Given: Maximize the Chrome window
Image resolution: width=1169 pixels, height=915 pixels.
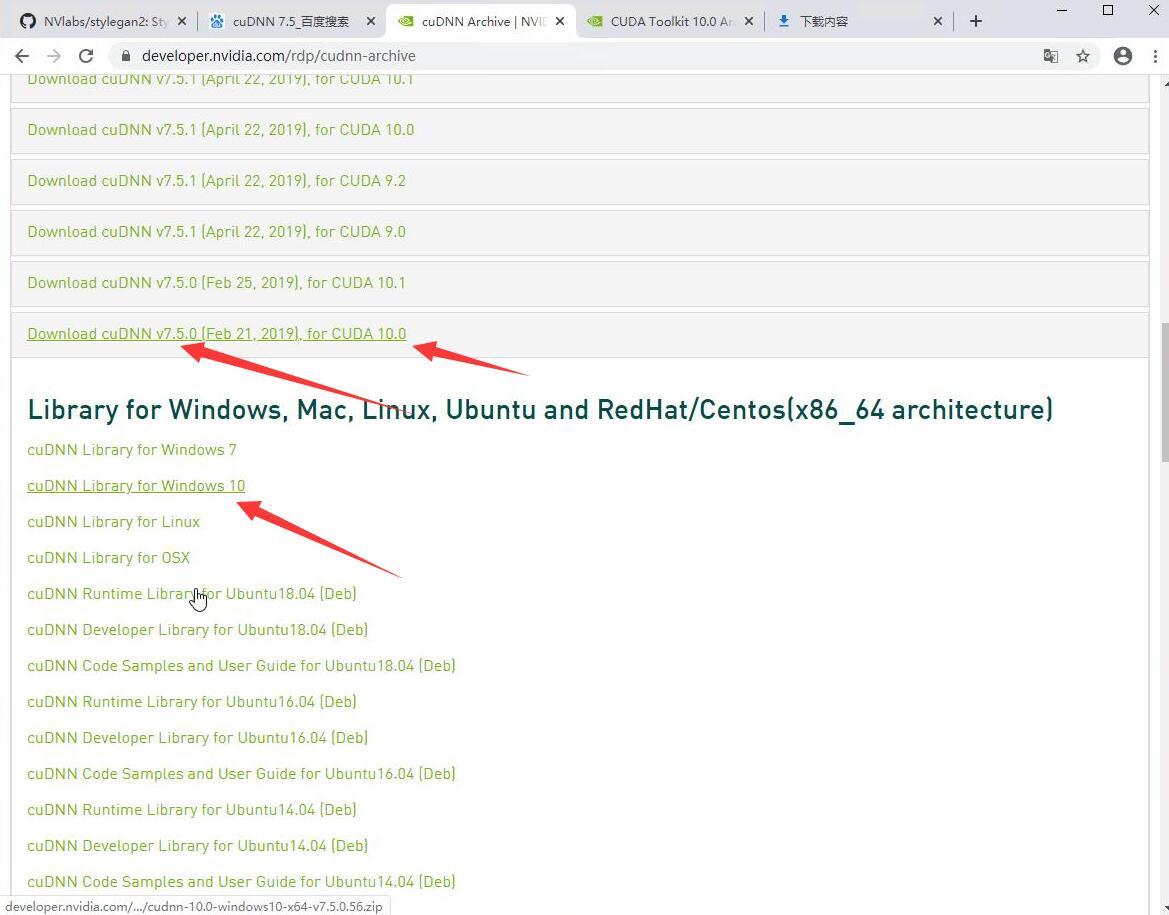Looking at the screenshot, I should pyautogui.click(x=1108, y=10).
